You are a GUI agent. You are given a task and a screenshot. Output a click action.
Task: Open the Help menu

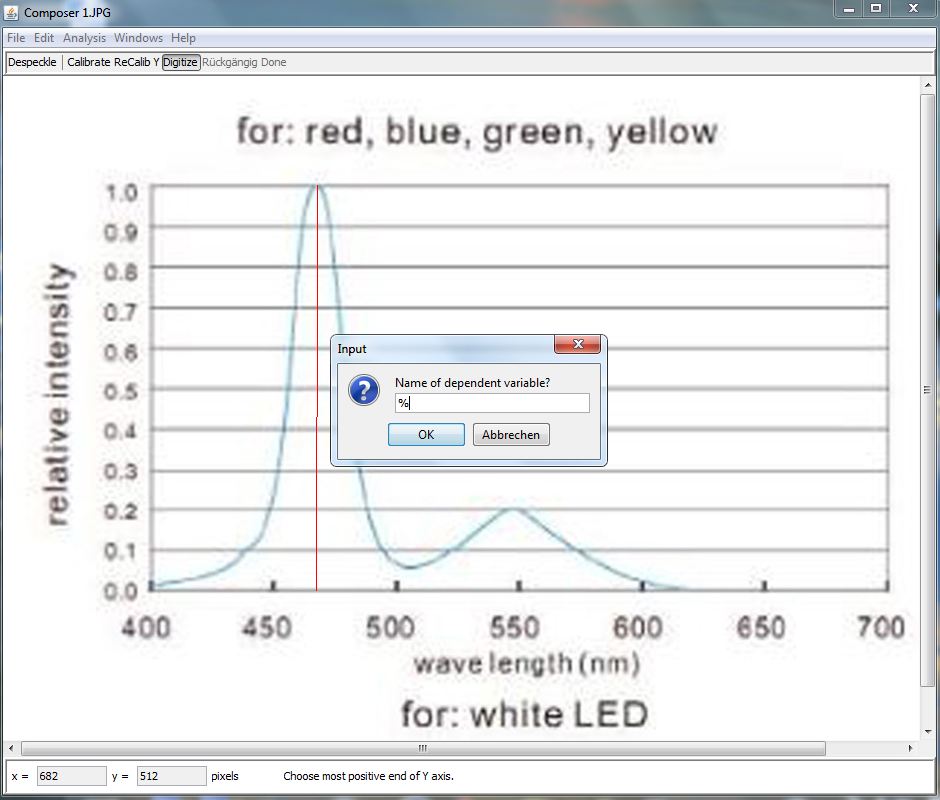tap(183, 38)
